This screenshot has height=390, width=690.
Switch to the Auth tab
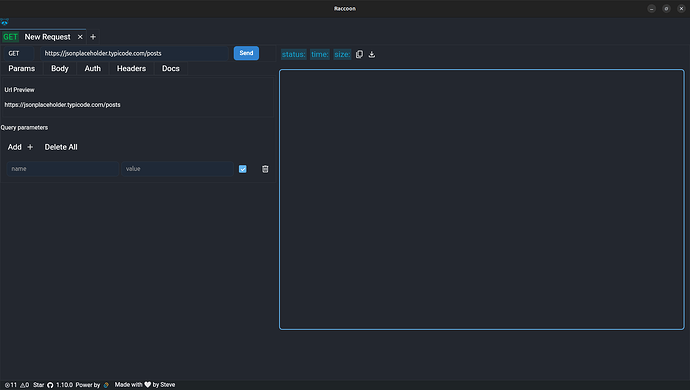pos(92,68)
